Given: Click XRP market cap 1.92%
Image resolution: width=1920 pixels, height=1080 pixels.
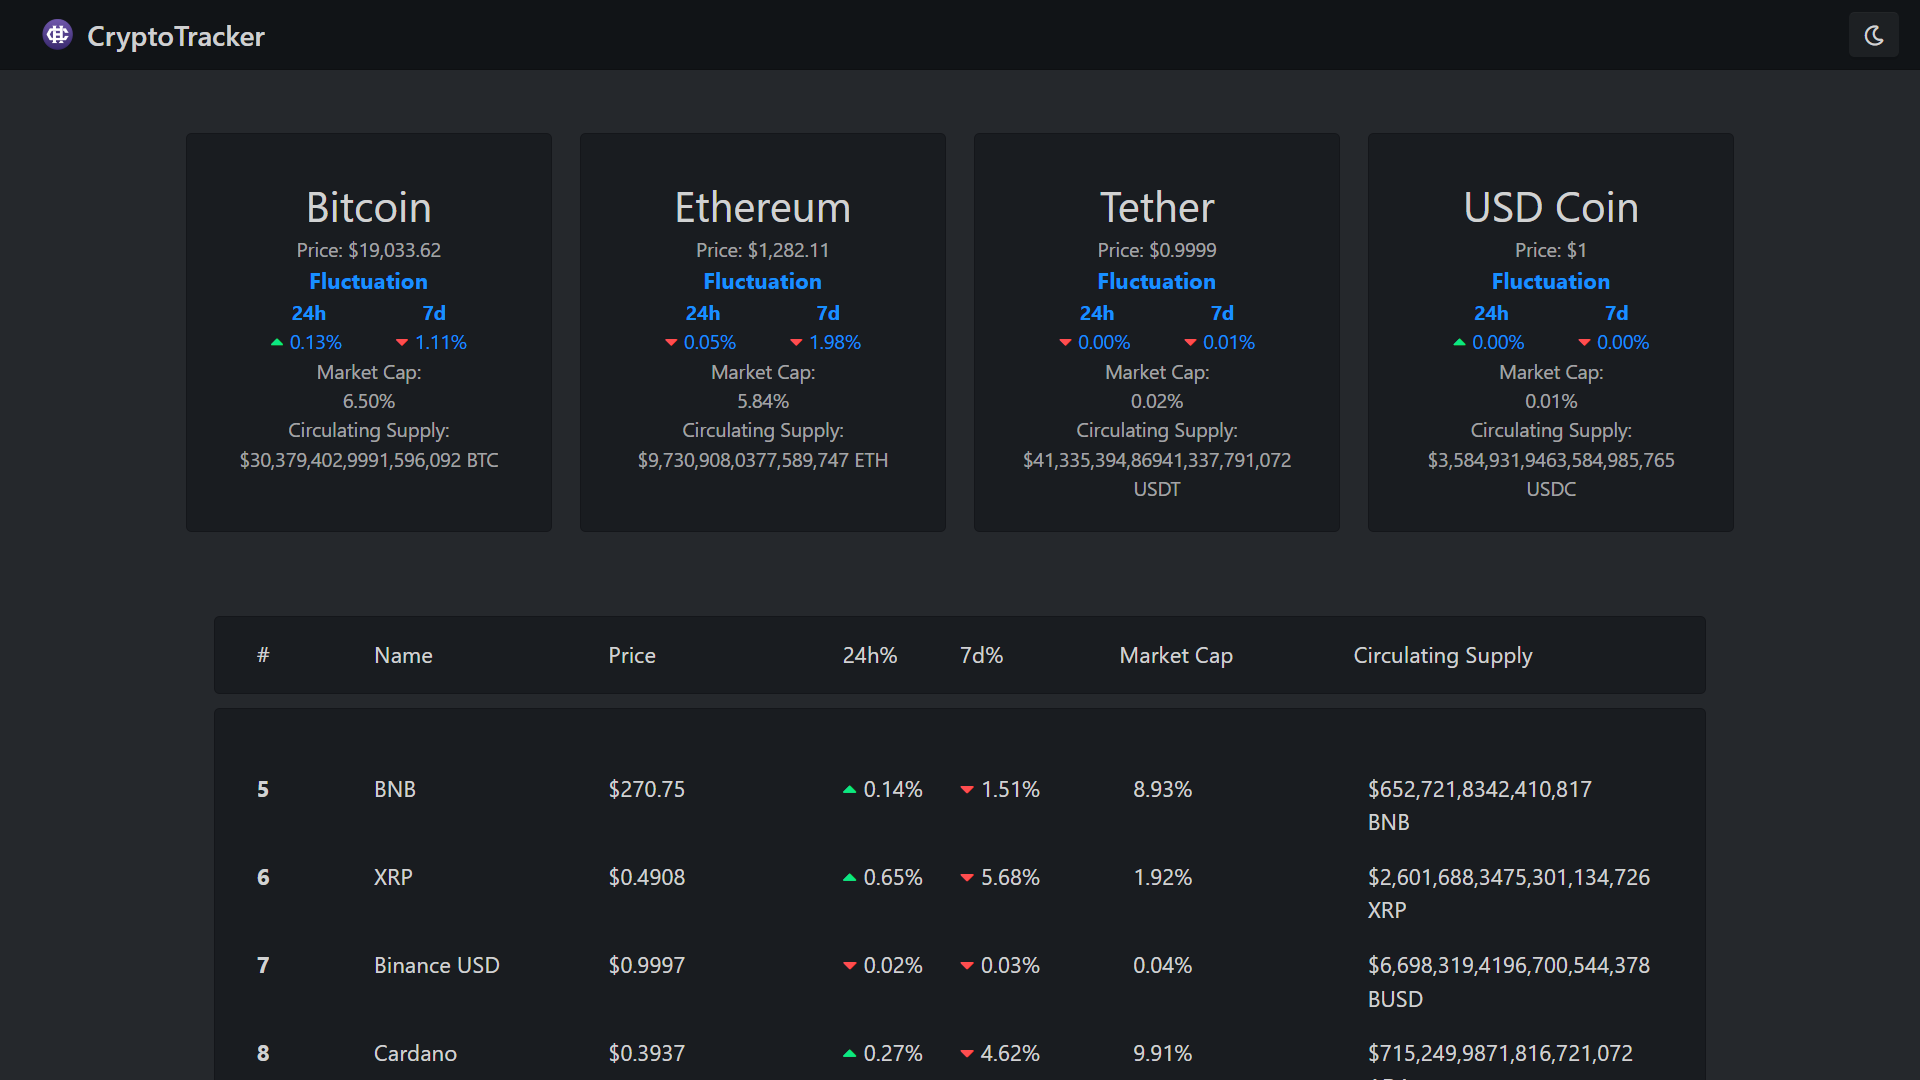Looking at the screenshot, I should click(1162, 877).
